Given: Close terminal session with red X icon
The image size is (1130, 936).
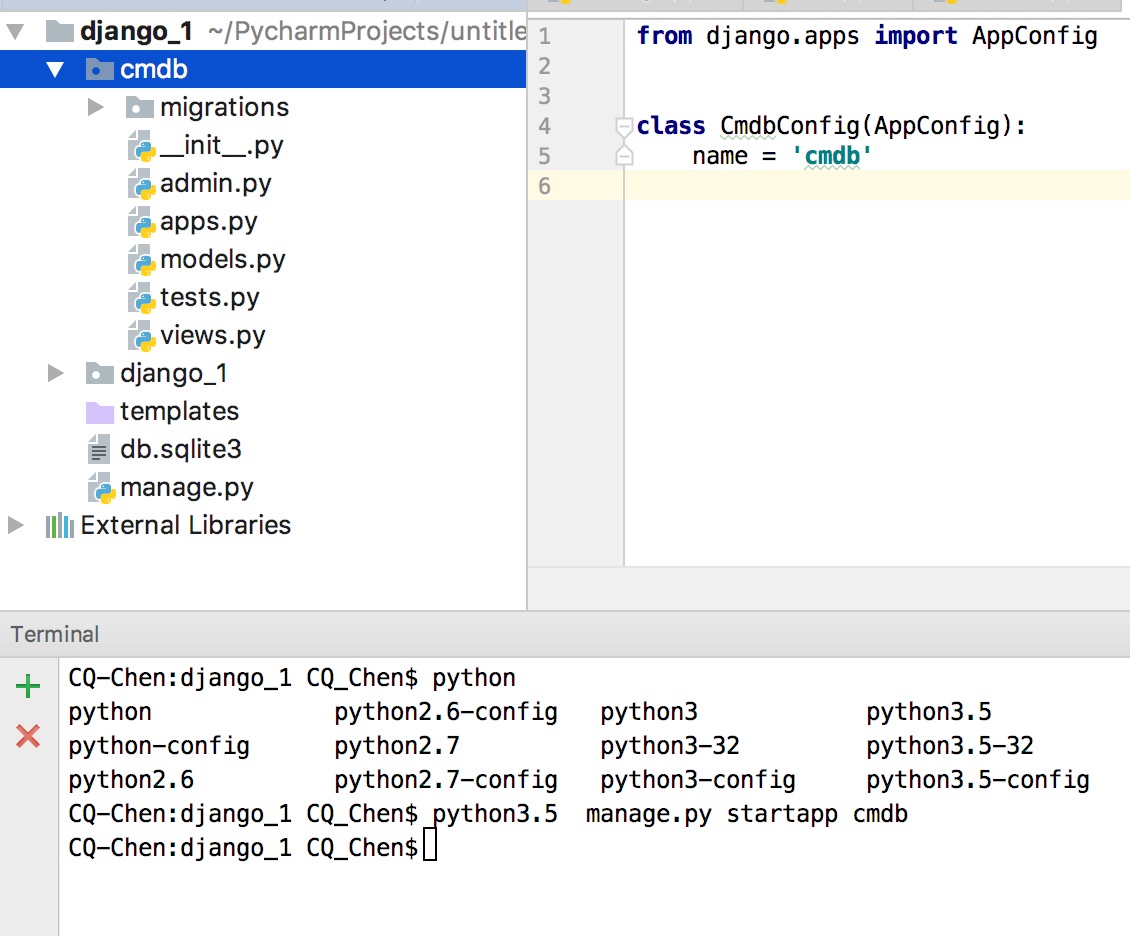Looking at the screenshot, I should (x=28, y=737).
